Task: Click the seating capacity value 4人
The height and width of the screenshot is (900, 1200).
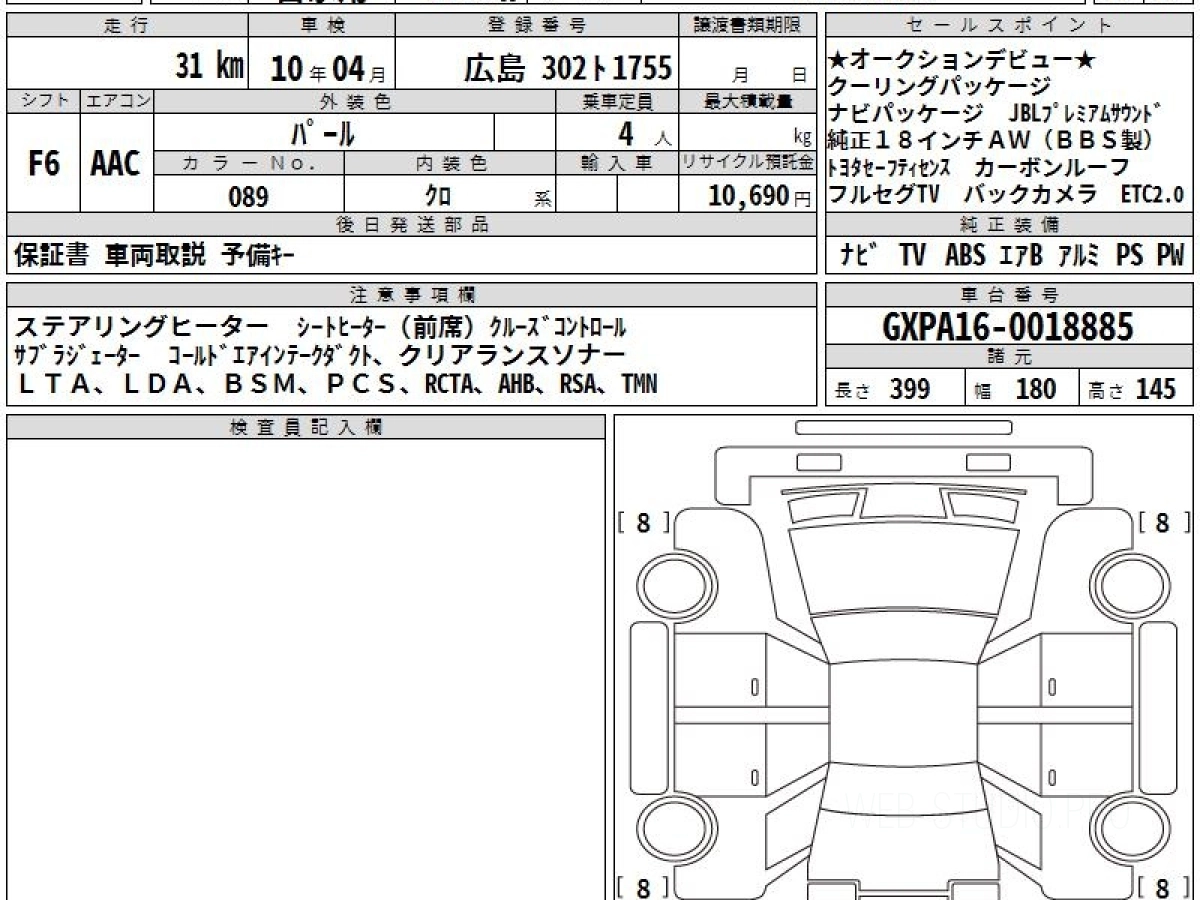Action: (643, 132)
